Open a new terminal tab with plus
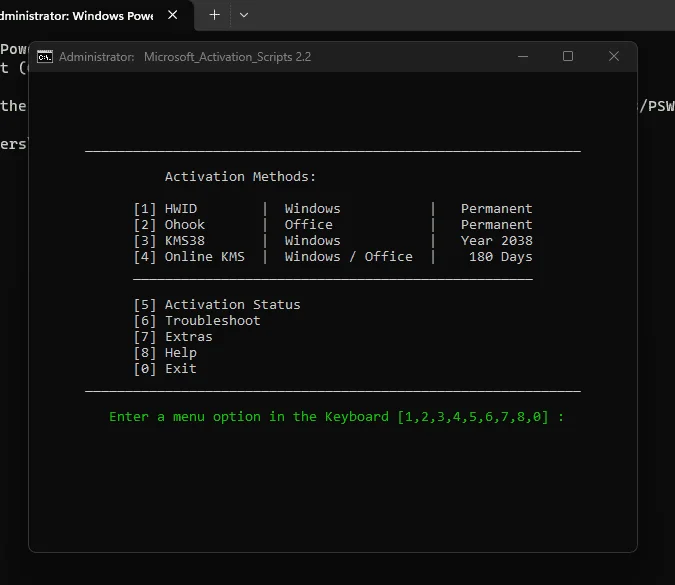Screen dimensions: 675x585 pos(214,15)
